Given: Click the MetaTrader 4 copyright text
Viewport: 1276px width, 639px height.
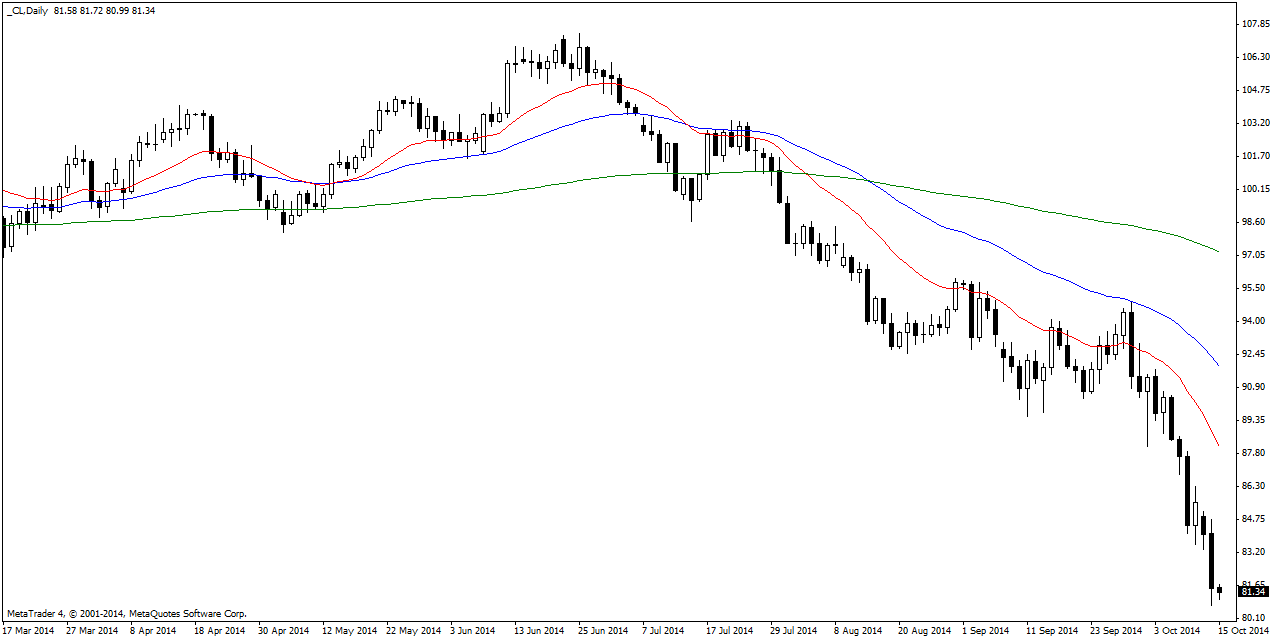Looking at the screenshot, I should [x=126, y=614].
